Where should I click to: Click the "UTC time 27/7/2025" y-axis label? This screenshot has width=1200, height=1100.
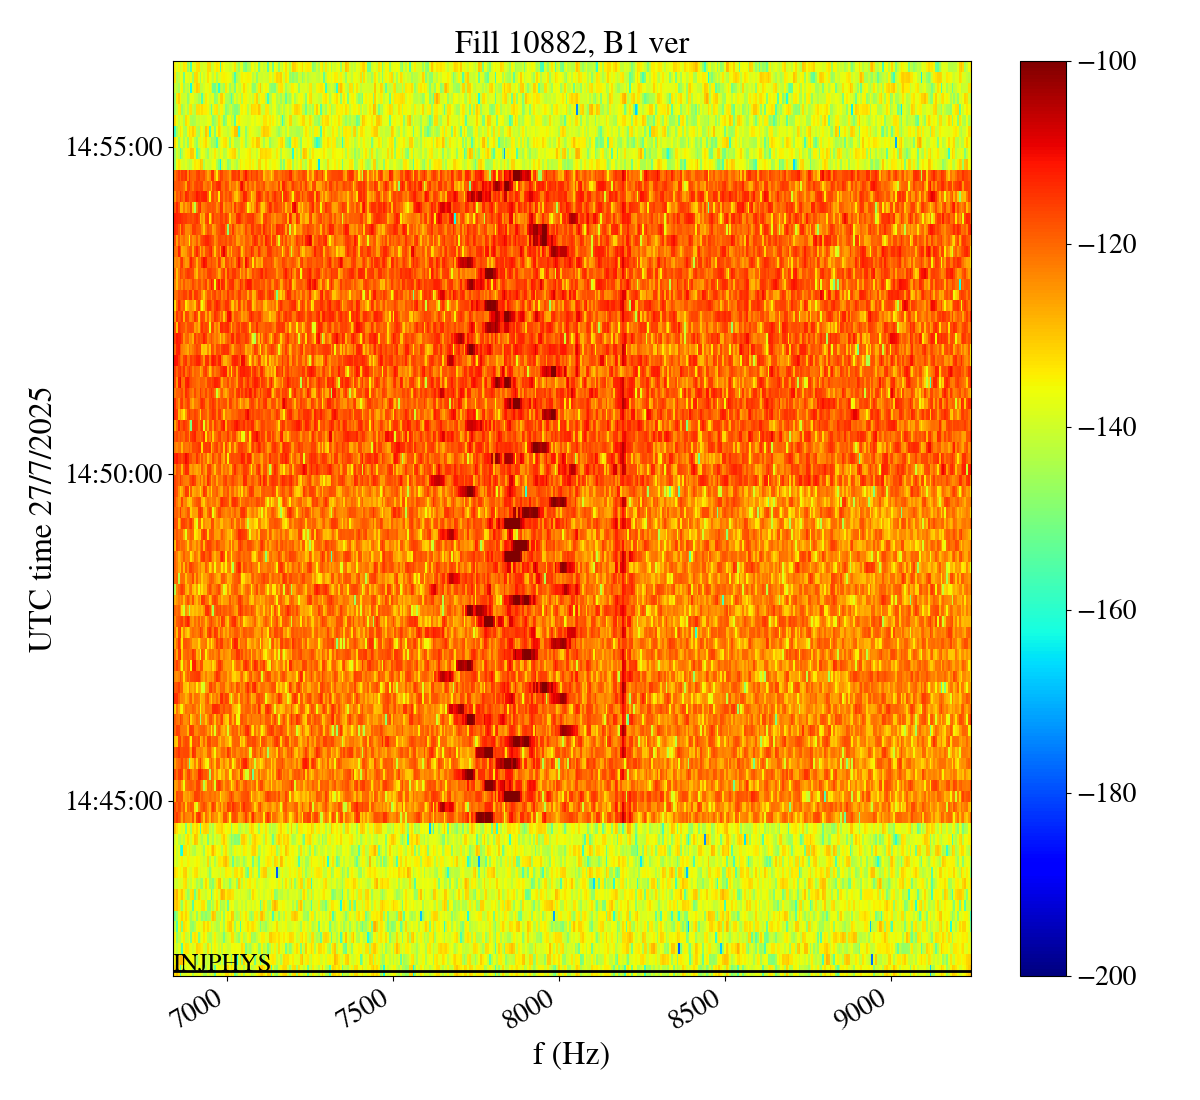41,519
